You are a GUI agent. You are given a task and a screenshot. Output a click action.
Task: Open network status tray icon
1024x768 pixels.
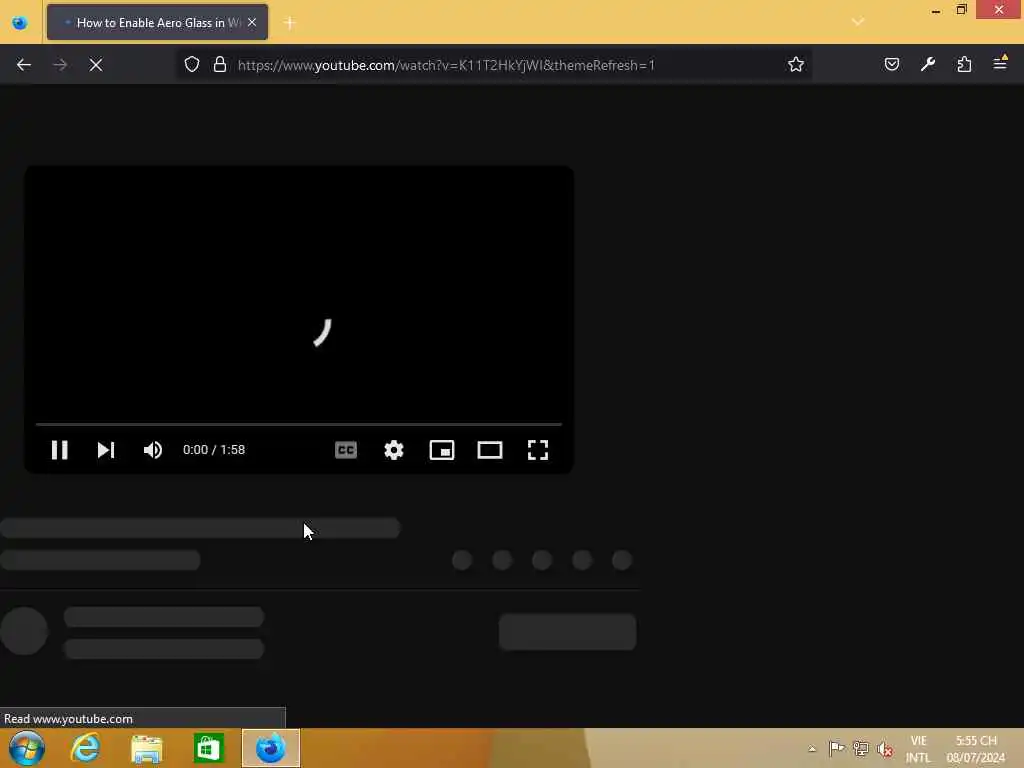coord(861,748)
